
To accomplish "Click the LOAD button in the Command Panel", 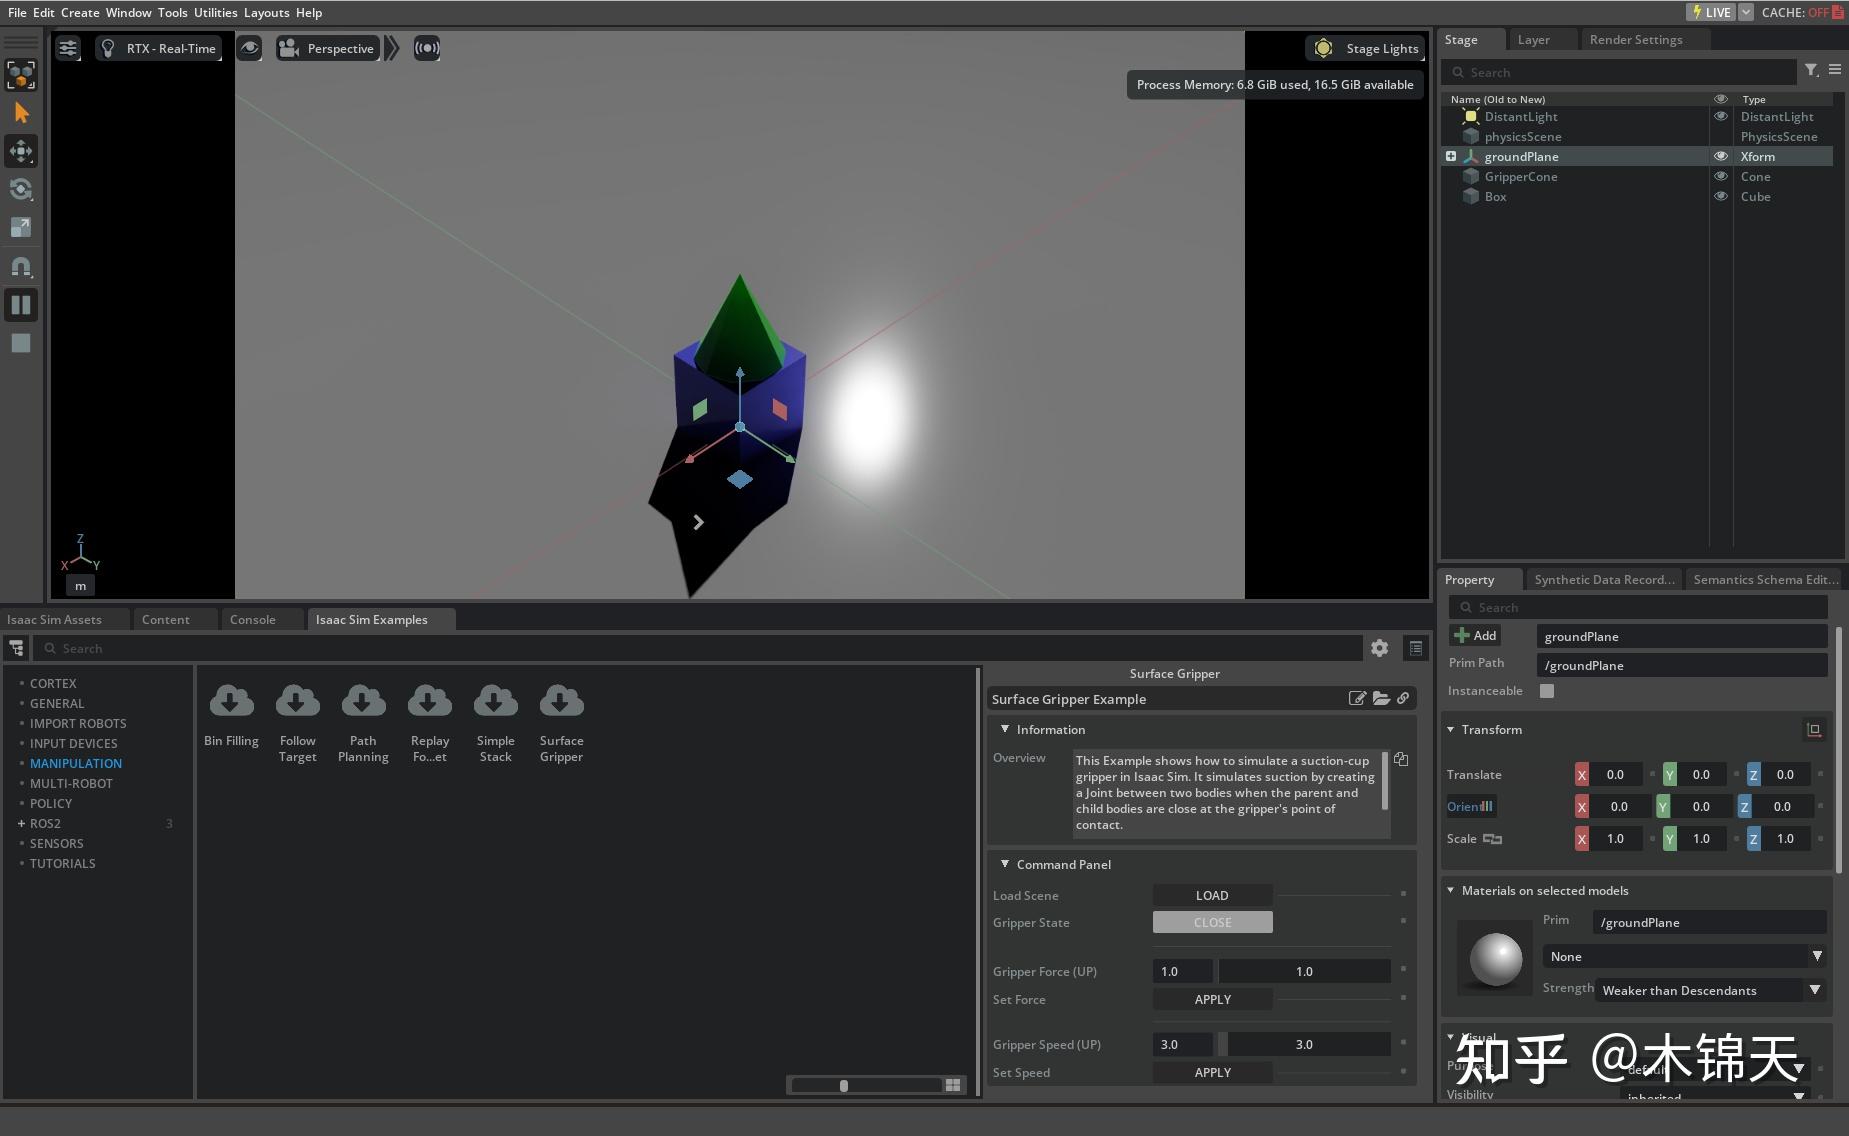I will (1211, 895).
